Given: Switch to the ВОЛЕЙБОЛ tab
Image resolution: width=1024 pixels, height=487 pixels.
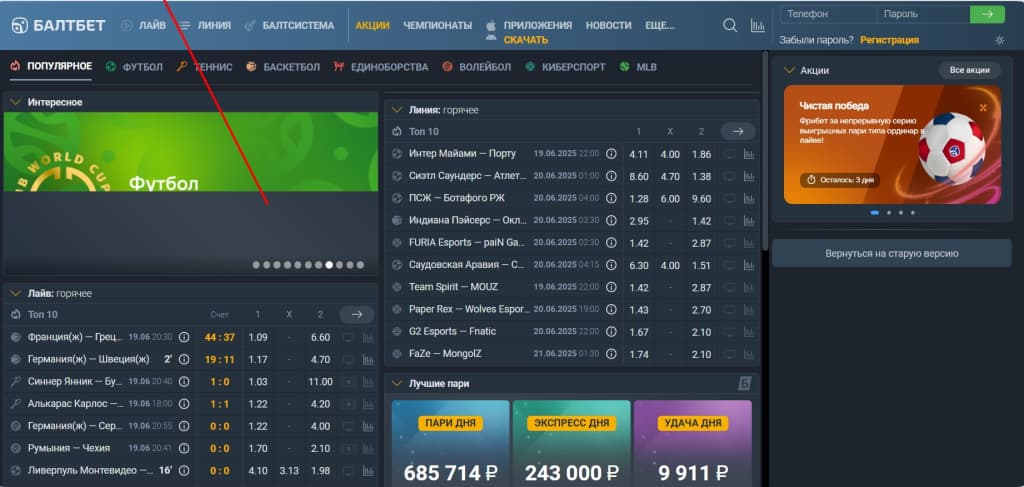Looking at the screenshot, I should coord(477,67).
